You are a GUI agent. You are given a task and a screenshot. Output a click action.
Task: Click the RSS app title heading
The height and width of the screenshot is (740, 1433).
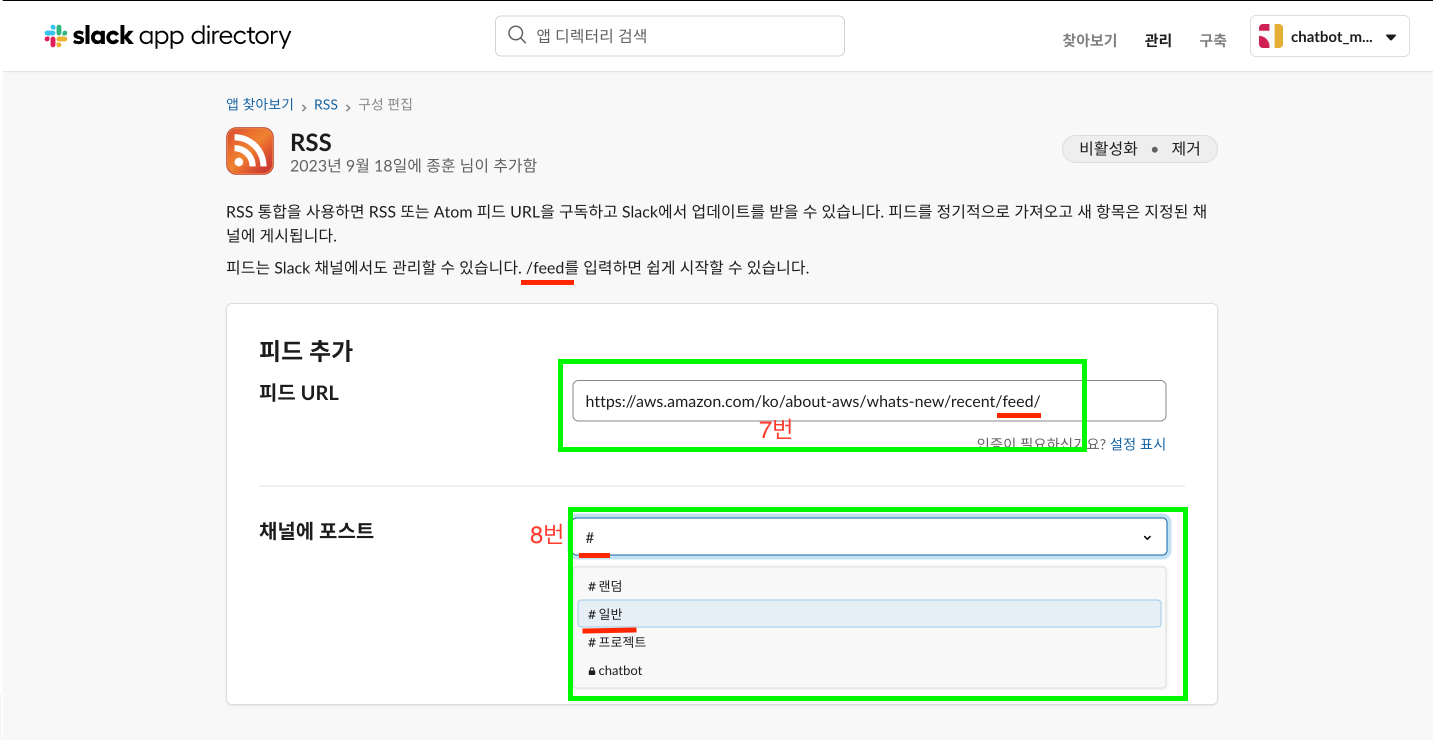311,142
